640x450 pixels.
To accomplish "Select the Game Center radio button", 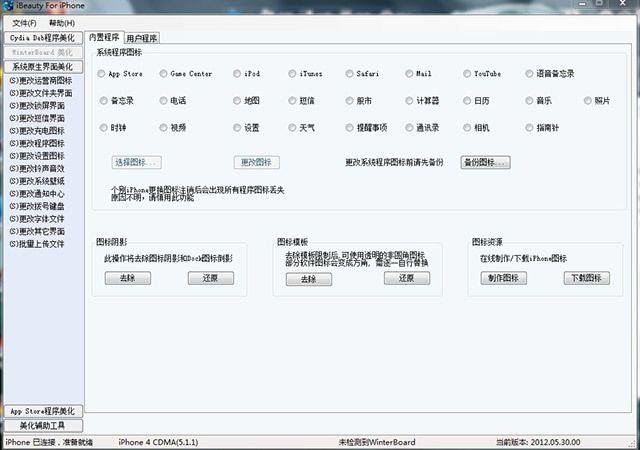I will pyautogui.click(x=163, y=74).
